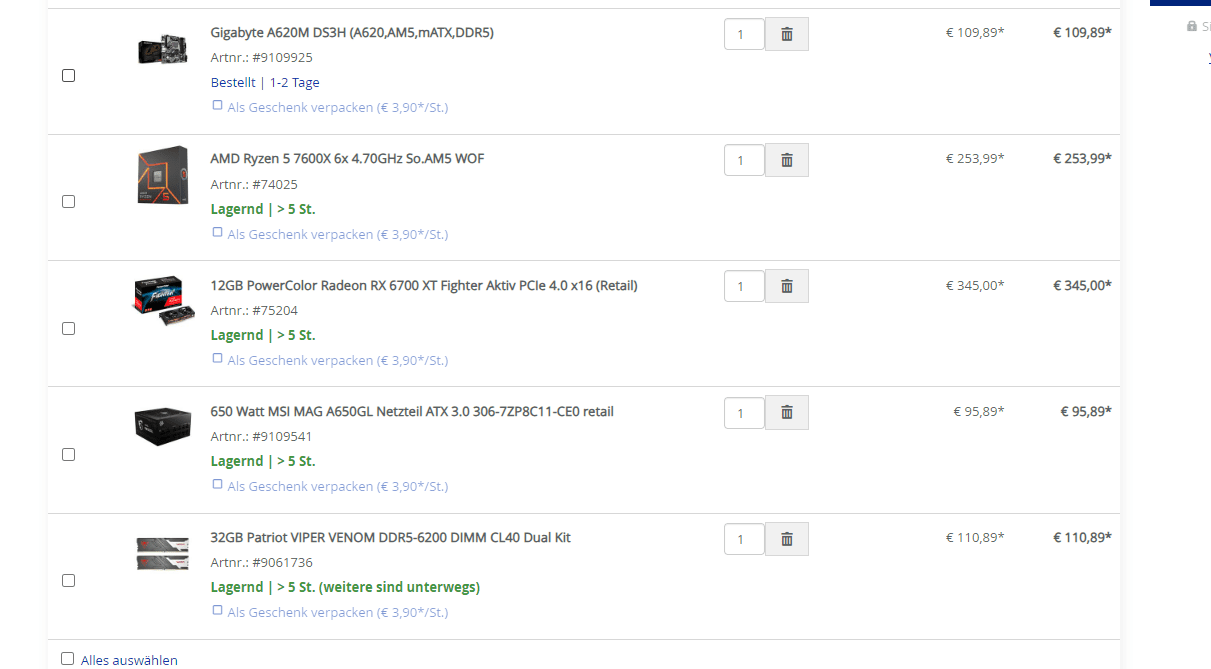This screenshot has width=1211, height=669.
Task: Click quantity box for PowerColor Radeon RX 6700 XT
Action: point(744,286)
